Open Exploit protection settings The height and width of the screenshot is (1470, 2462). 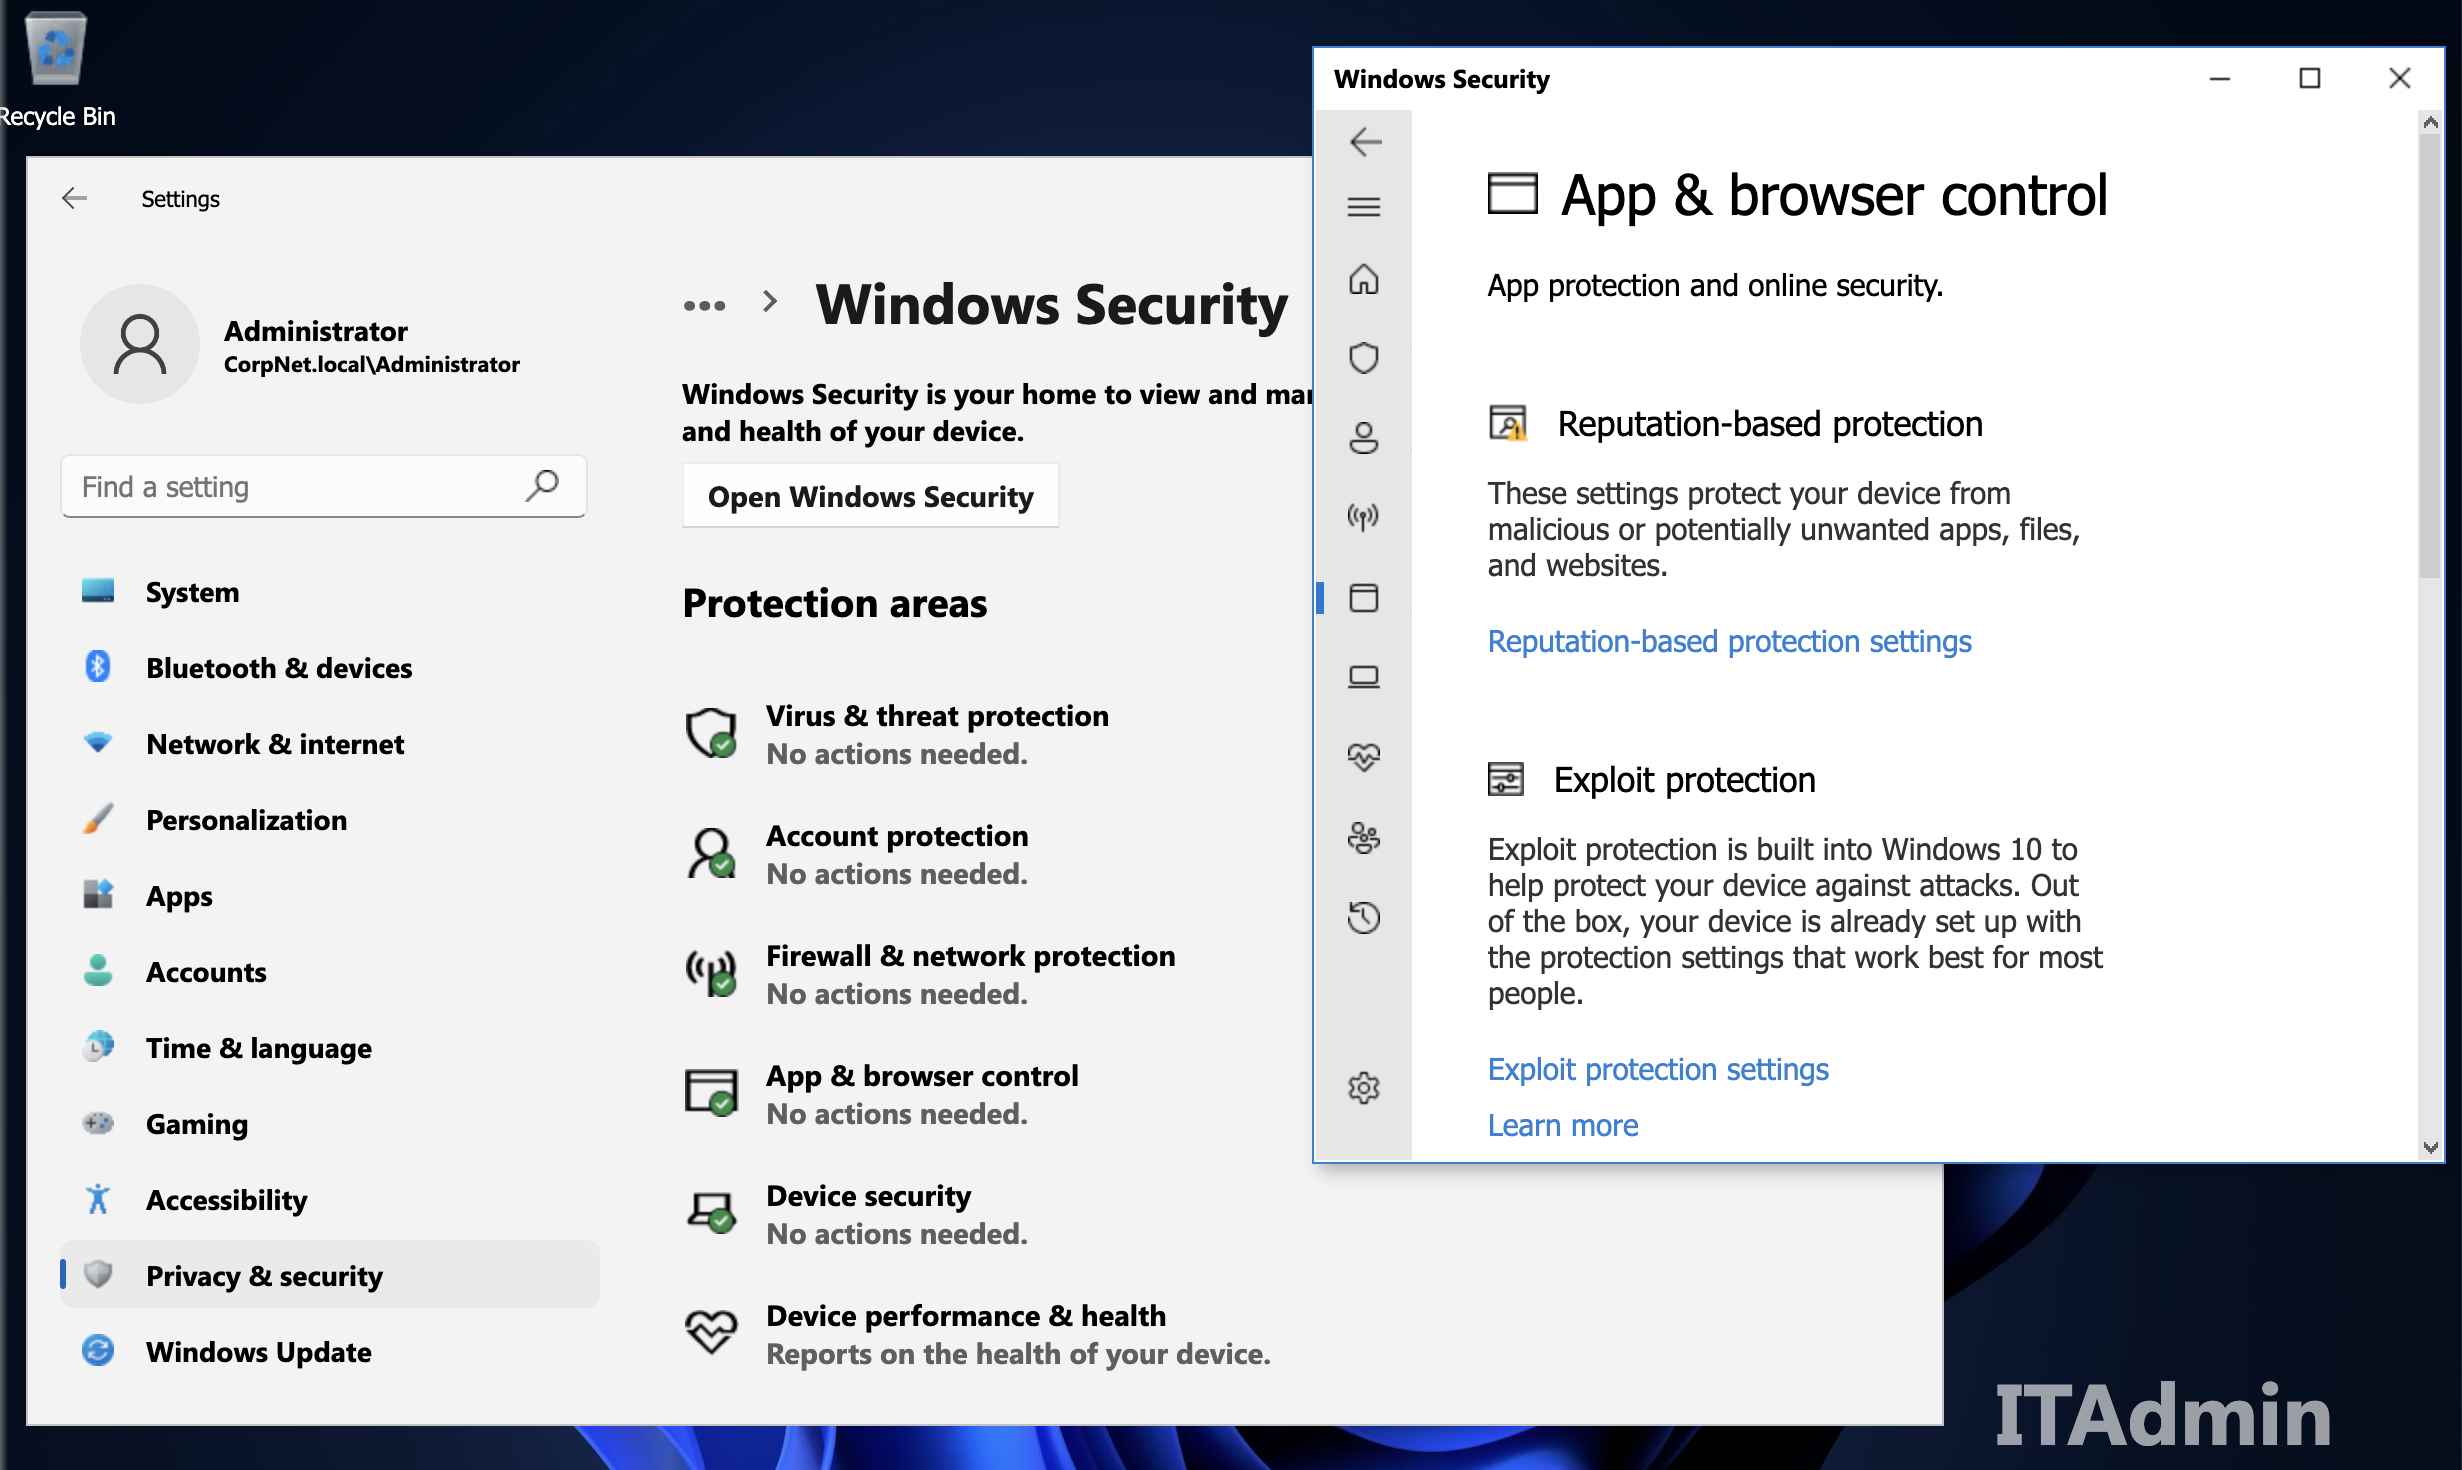tap(1657, 1069)
